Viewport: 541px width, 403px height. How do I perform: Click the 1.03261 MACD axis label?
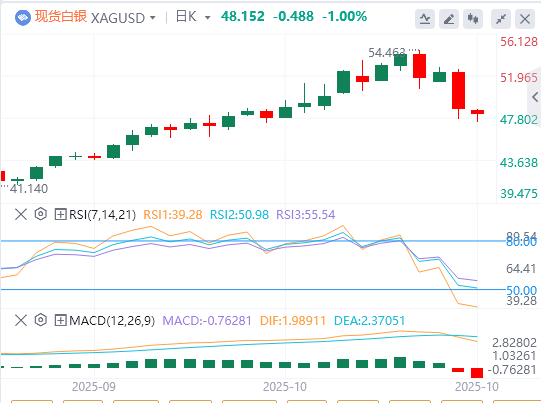514,356
